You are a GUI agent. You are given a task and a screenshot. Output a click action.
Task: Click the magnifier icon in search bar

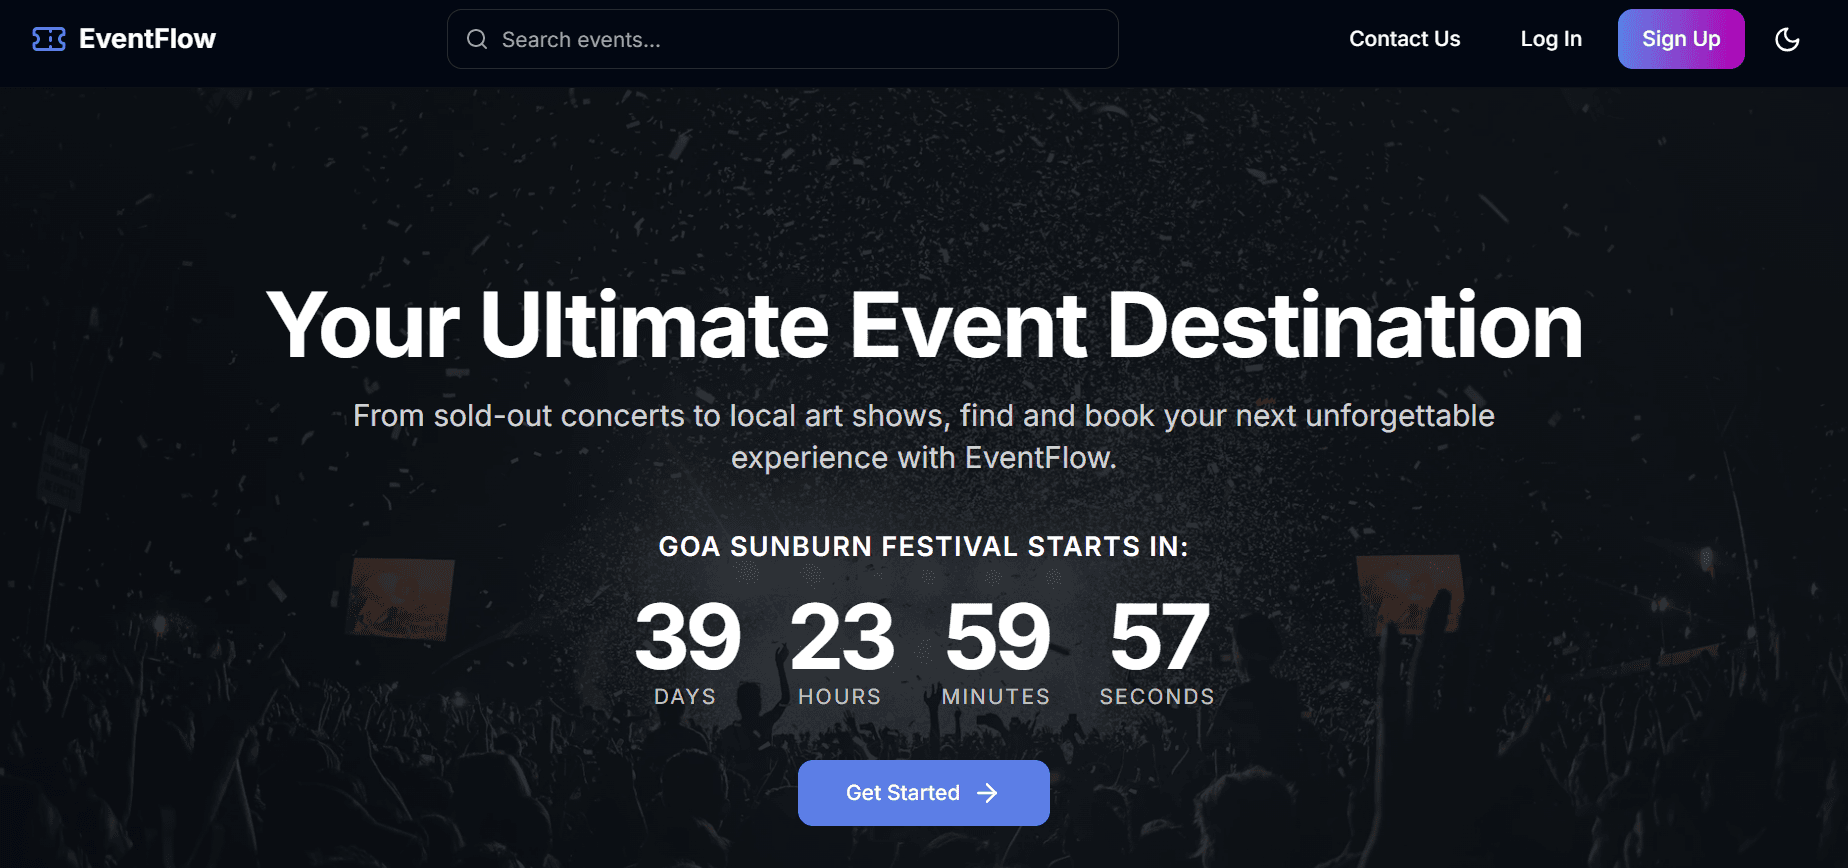[x=477, y=39]
